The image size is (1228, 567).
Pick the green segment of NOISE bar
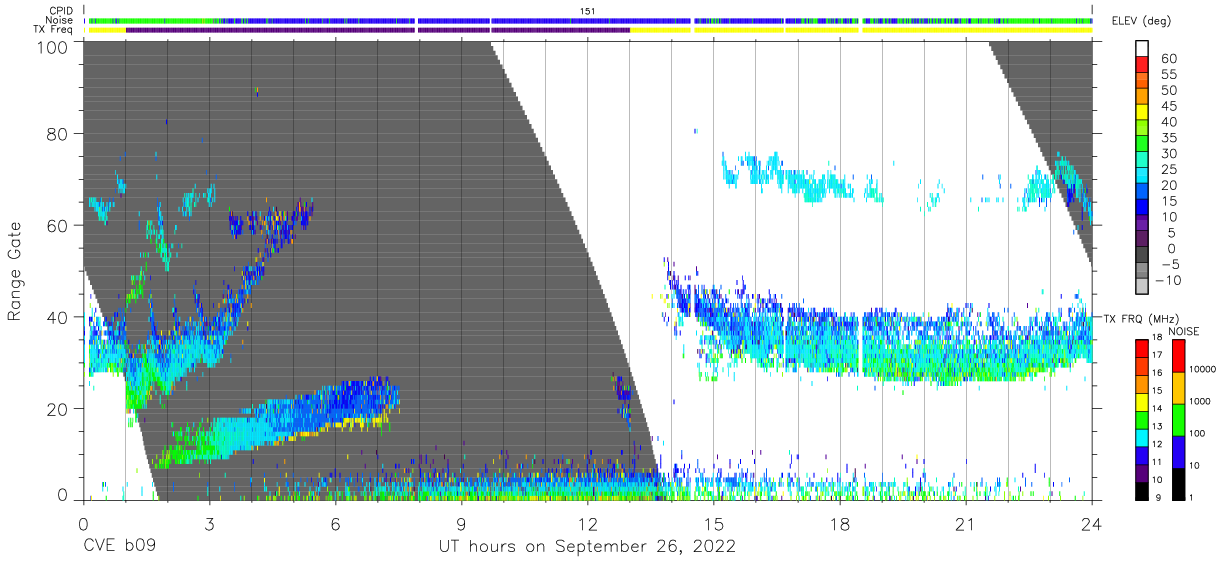click(x=1179, y=419)
